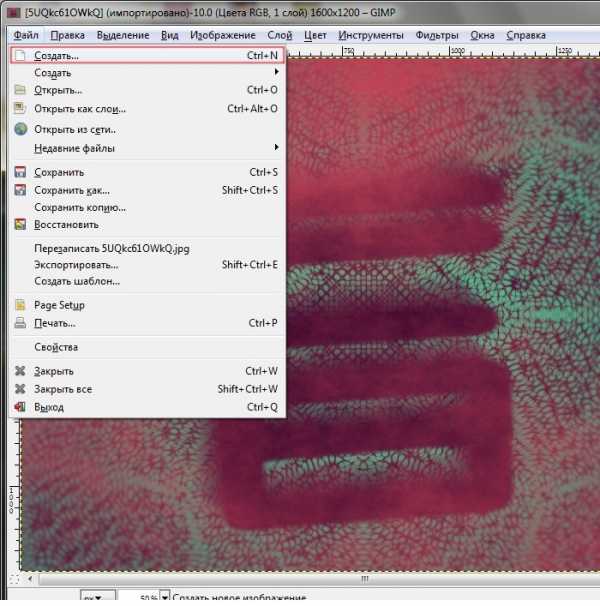Select Открыть как слои... menu entry
The width and height of the screenshot is (600, 606).
[147, 109]
